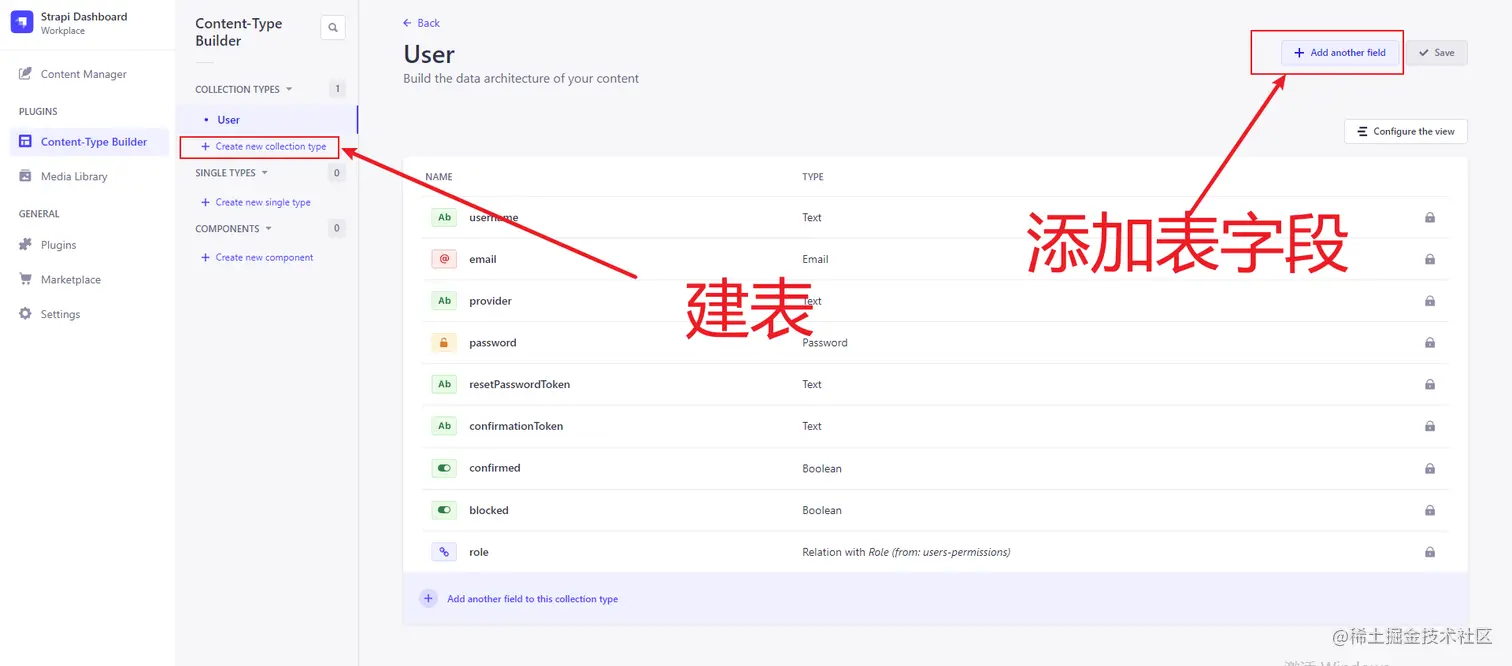Screen dimensions: 1512x666
Task: Click the Ab icon of username field
Action: [x=444, y=217]
